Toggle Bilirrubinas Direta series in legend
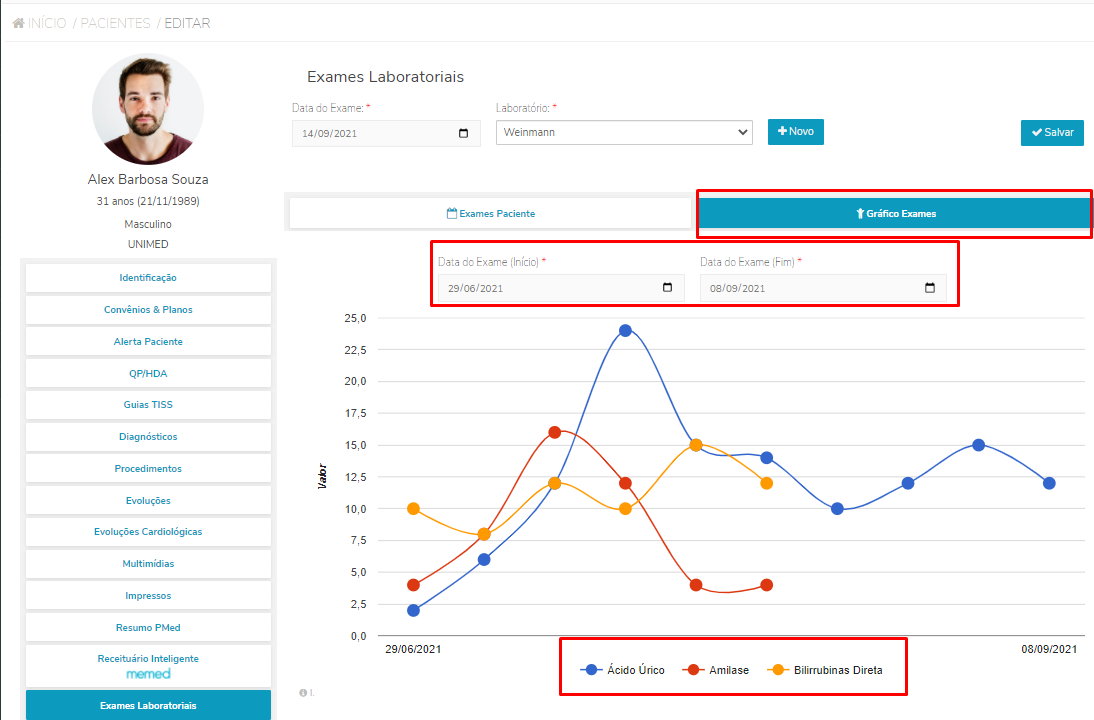The image size is (1094, 720). [x=825, y=670]
